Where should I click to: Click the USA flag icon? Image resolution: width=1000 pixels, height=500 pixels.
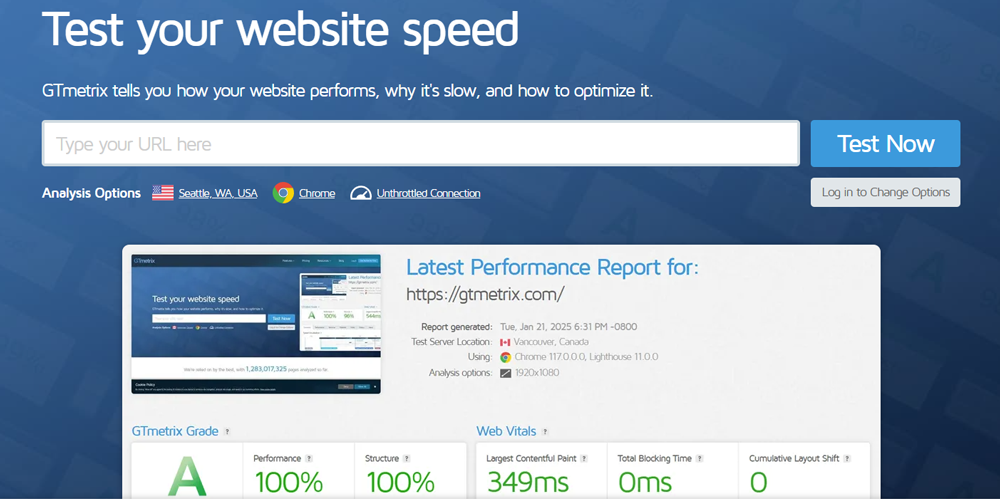pos(163,193)
